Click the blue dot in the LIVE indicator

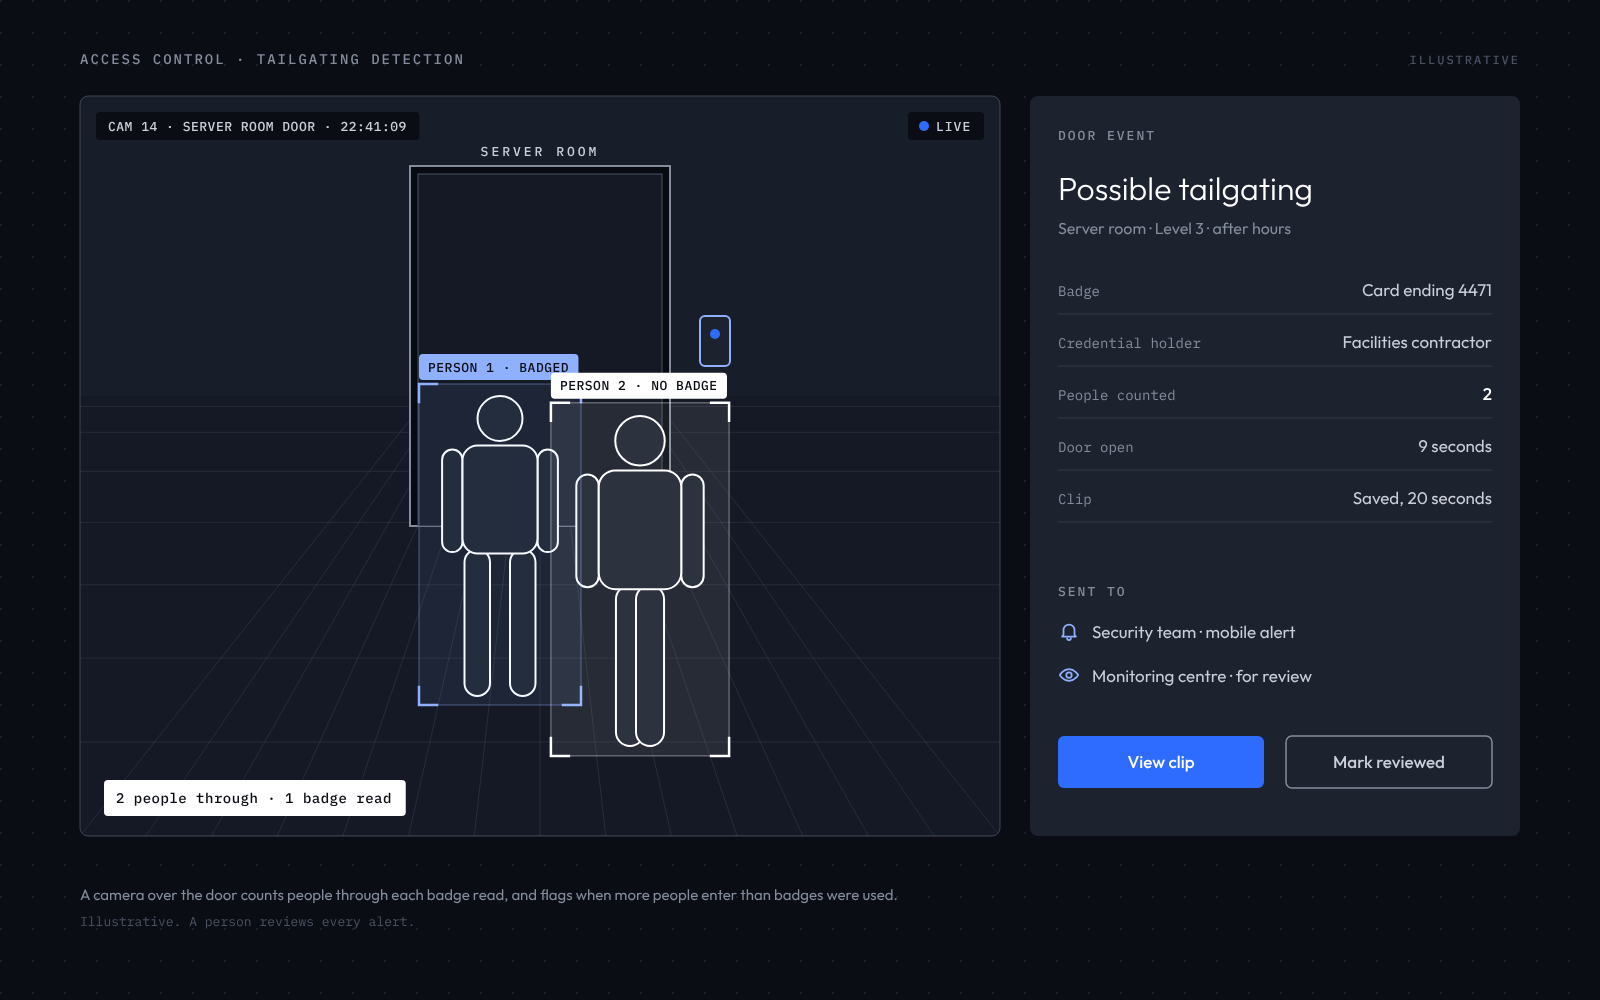pyautogui.click(x=924, y=126)
